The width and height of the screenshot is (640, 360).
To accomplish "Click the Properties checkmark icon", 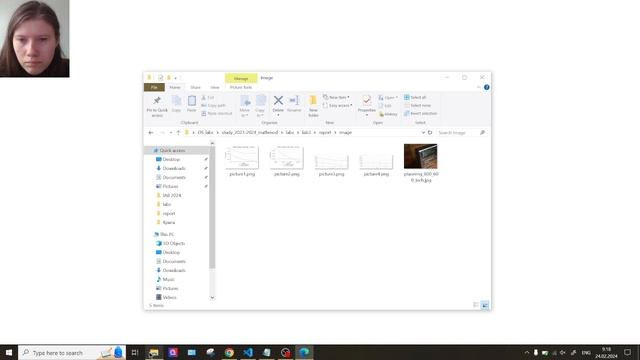I will pos(367,100).
